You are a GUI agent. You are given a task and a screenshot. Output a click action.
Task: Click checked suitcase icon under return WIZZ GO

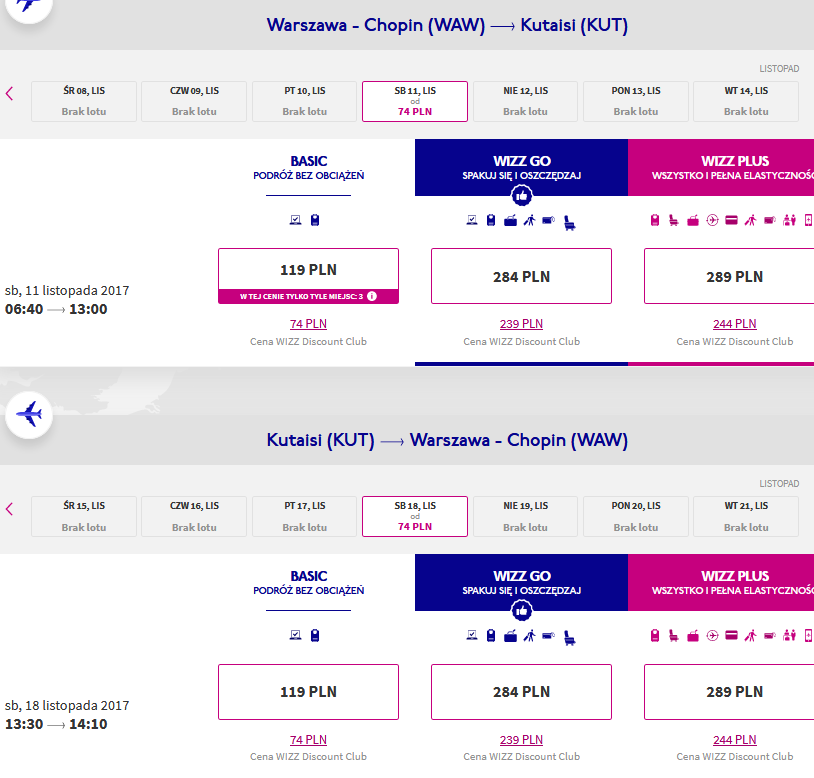[x=510, y=636]
